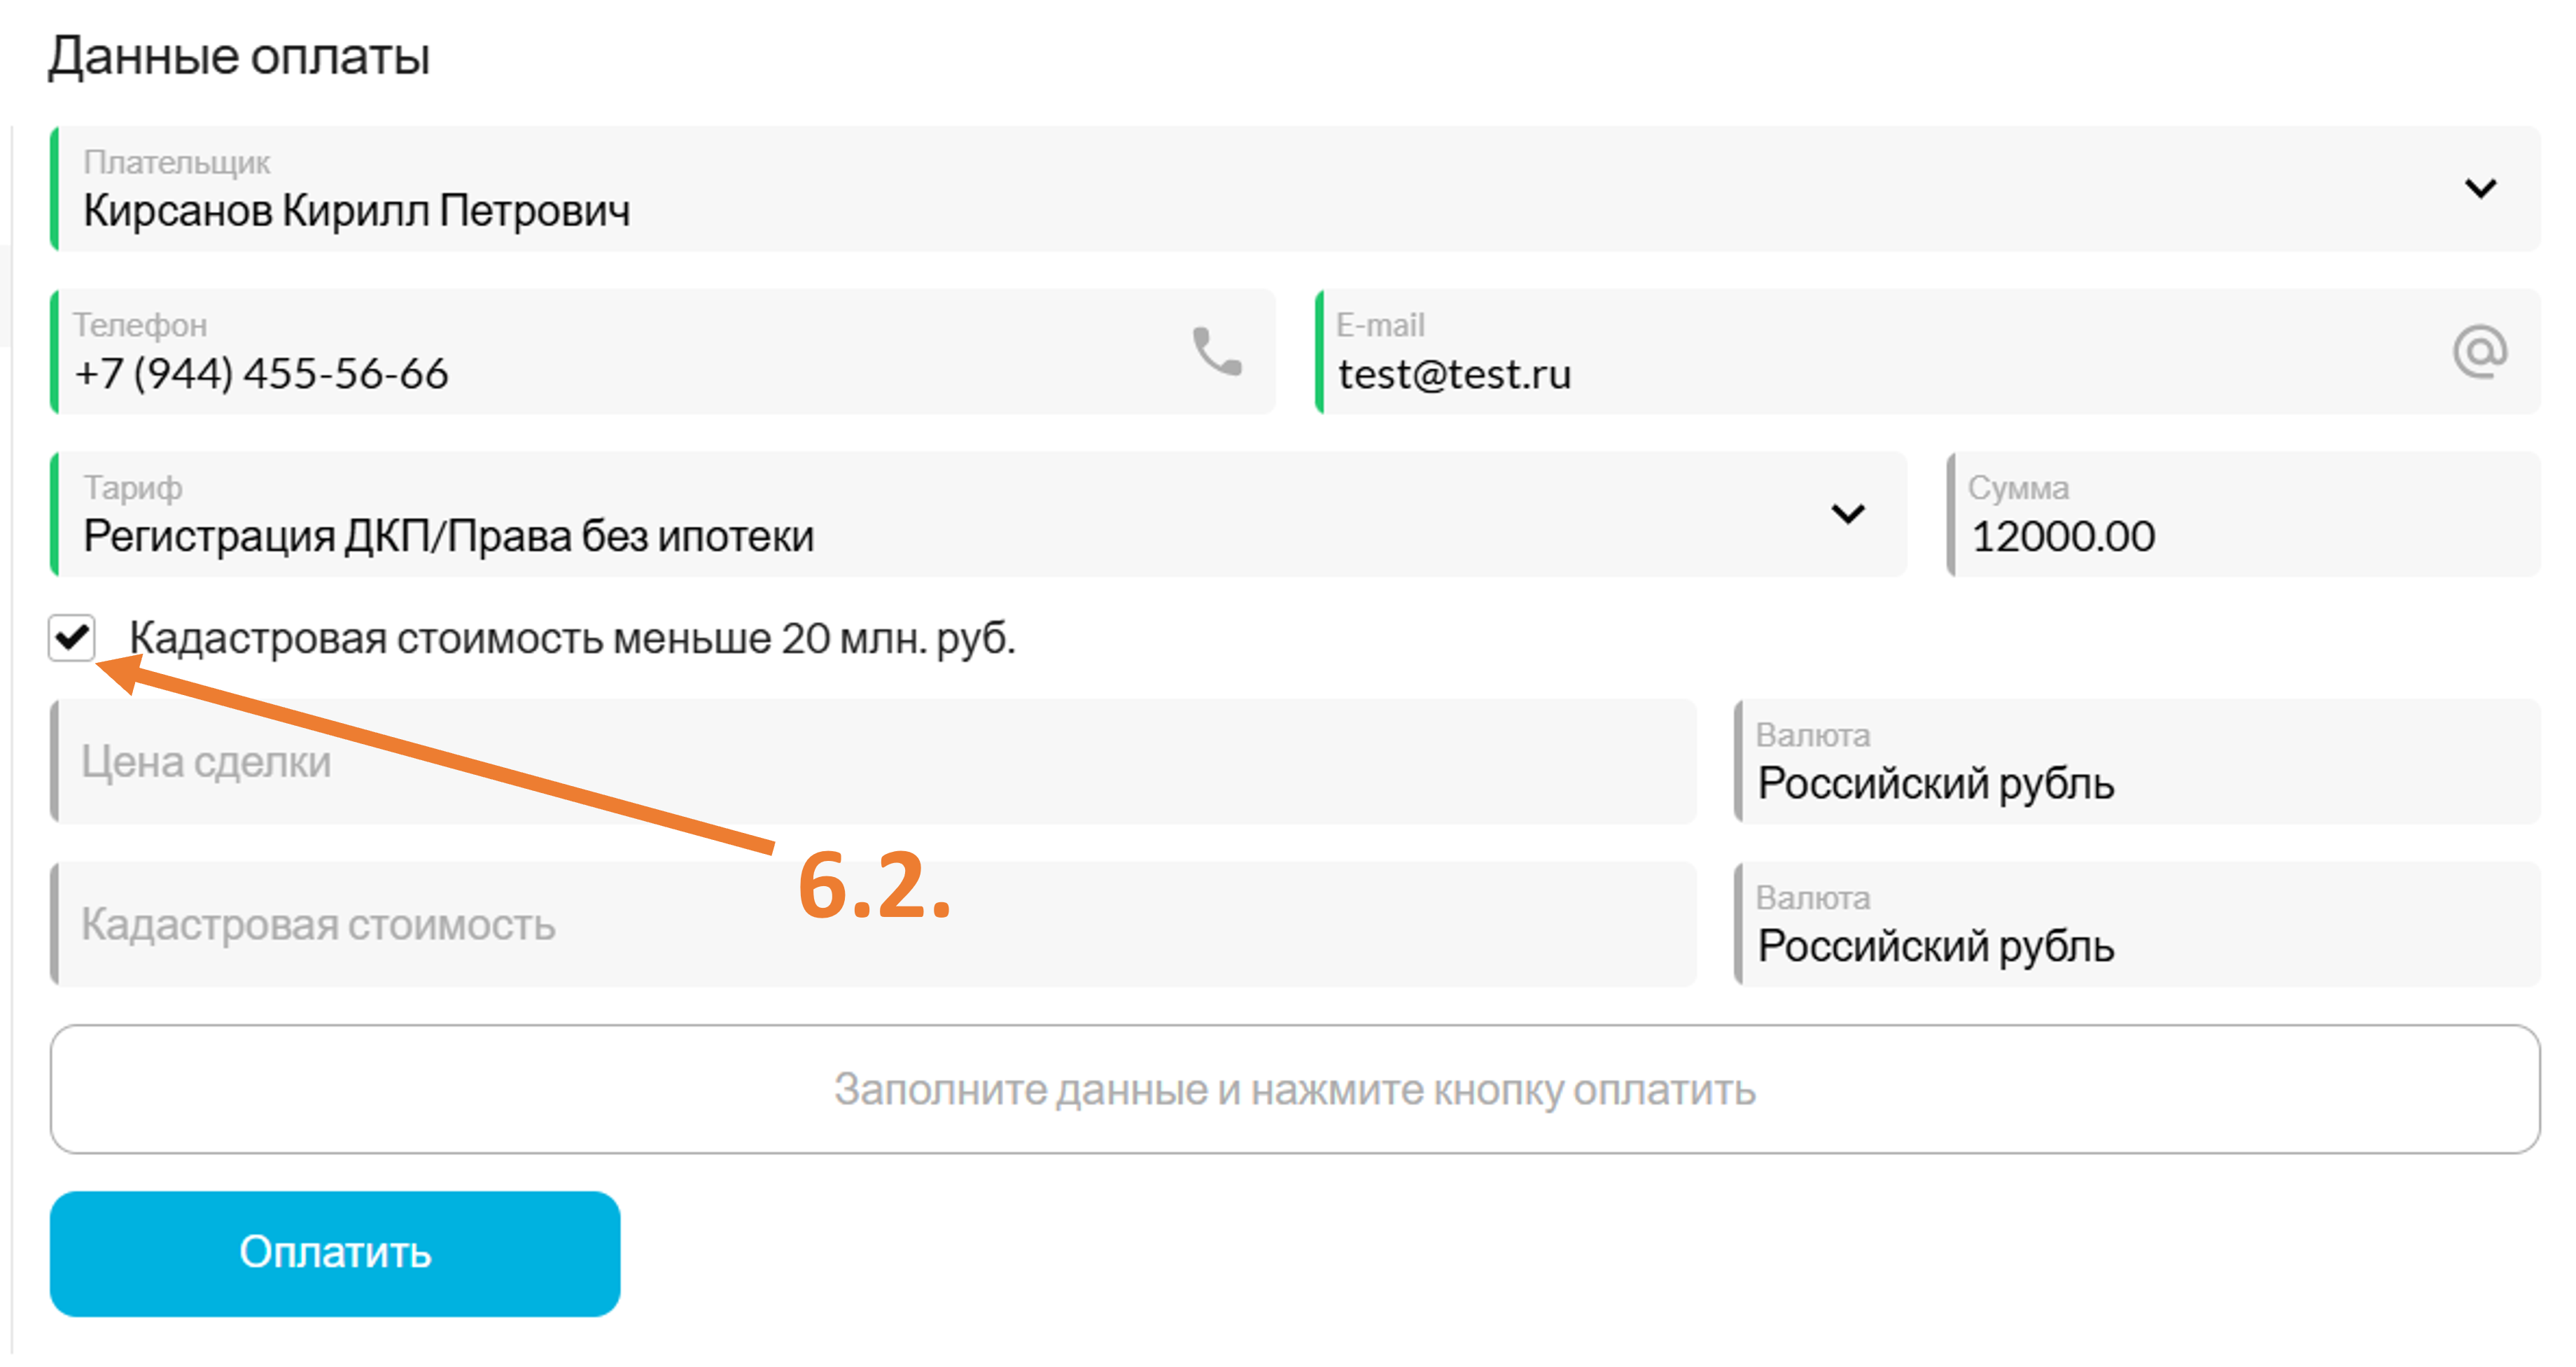Click the Кадастровая стоимость input field
The width and height of the screenshot is (2576, 1367).
coord(873,924)
